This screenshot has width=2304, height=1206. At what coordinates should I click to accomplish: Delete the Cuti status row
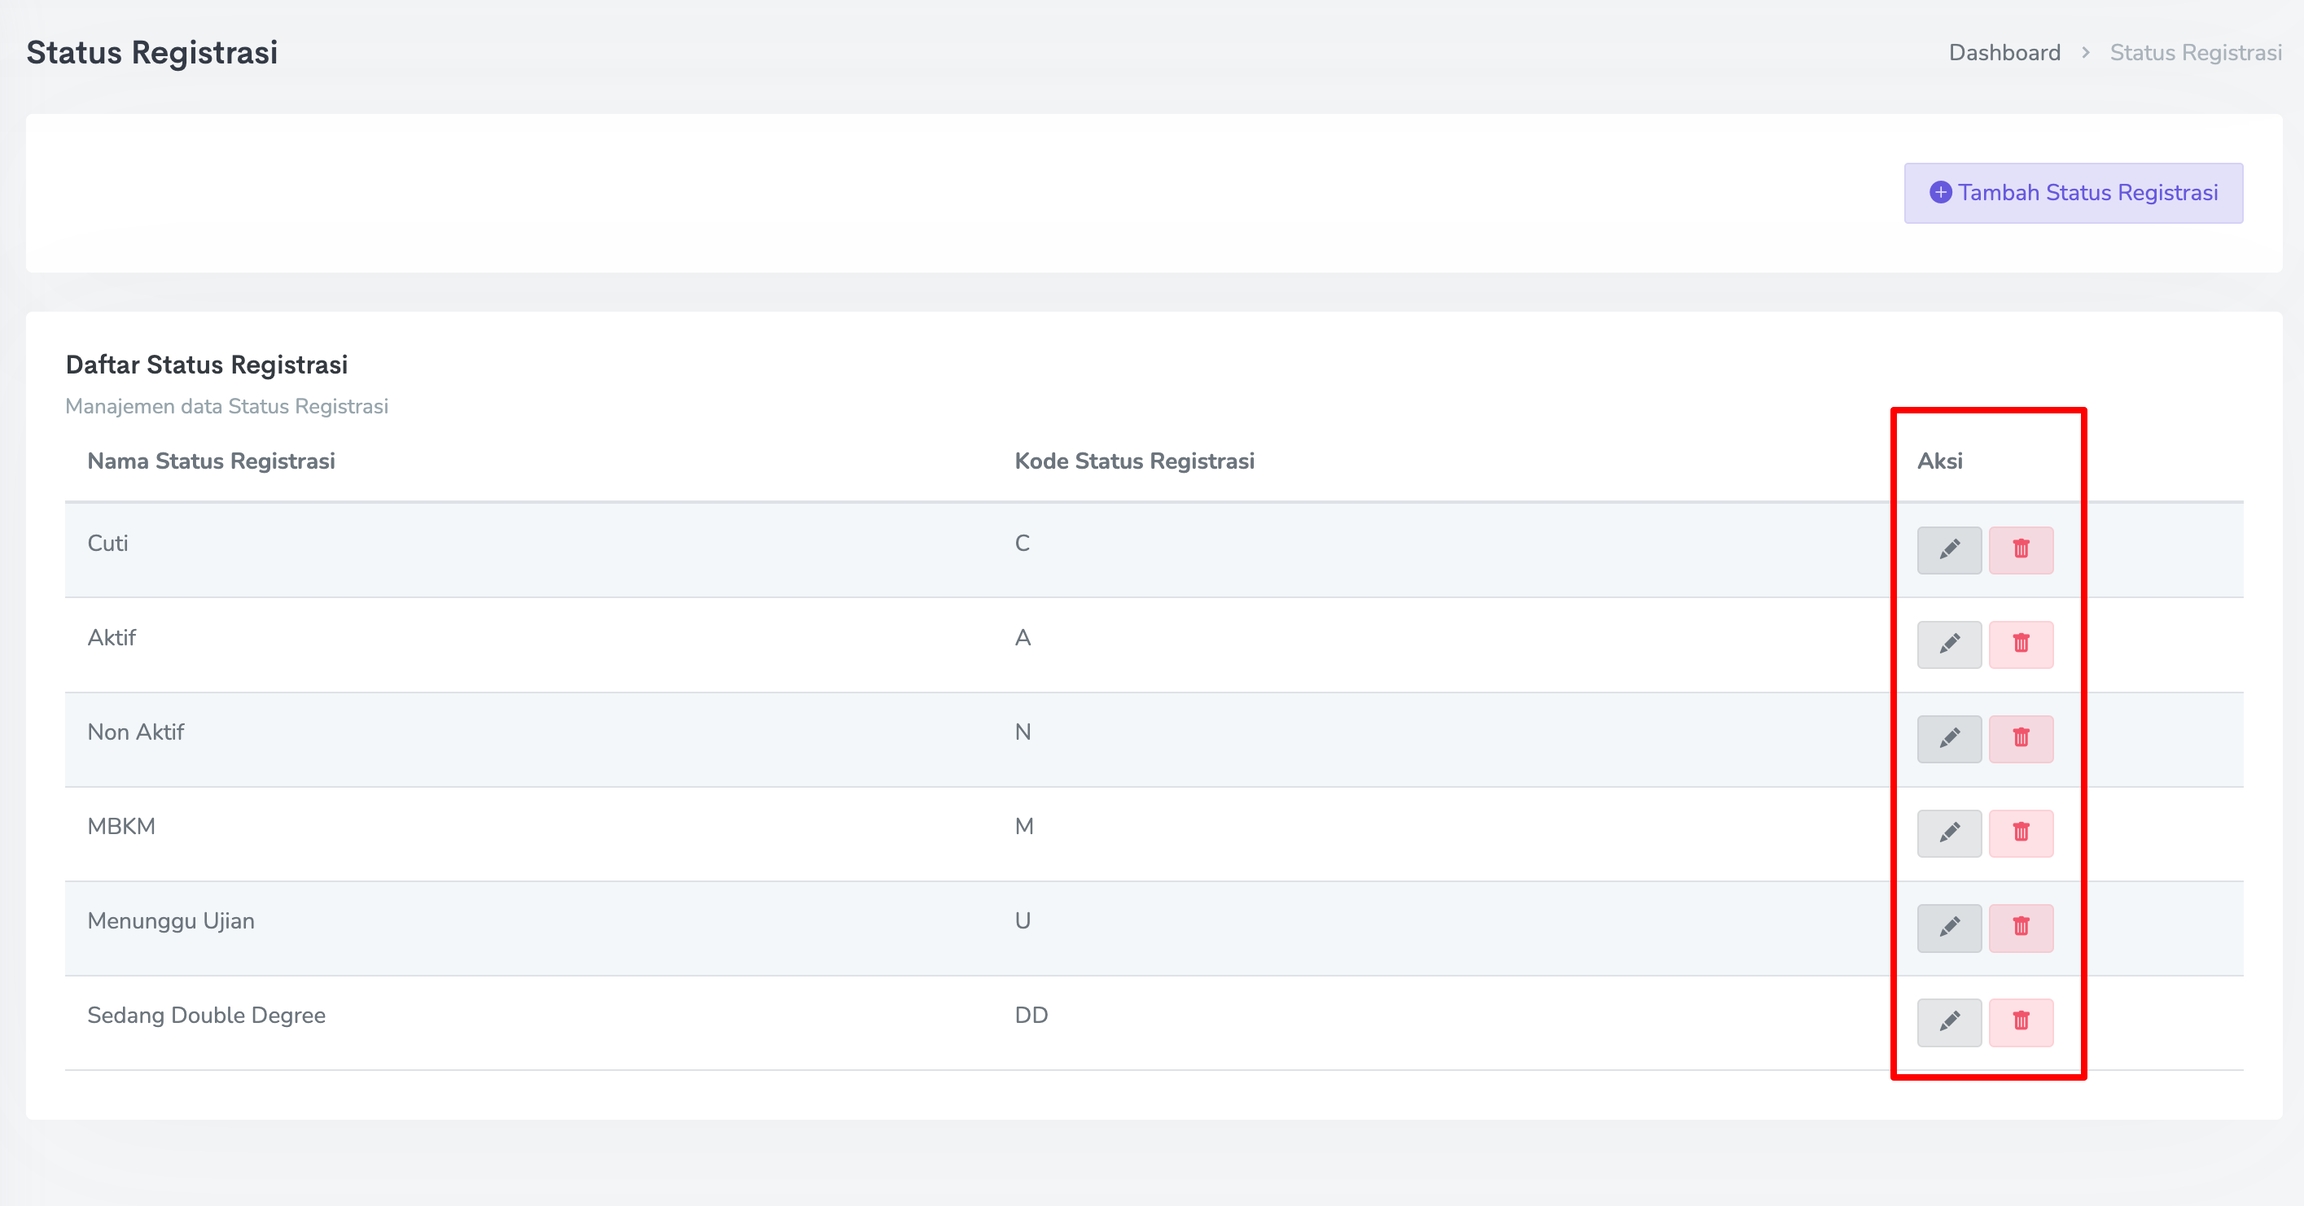2020,550
